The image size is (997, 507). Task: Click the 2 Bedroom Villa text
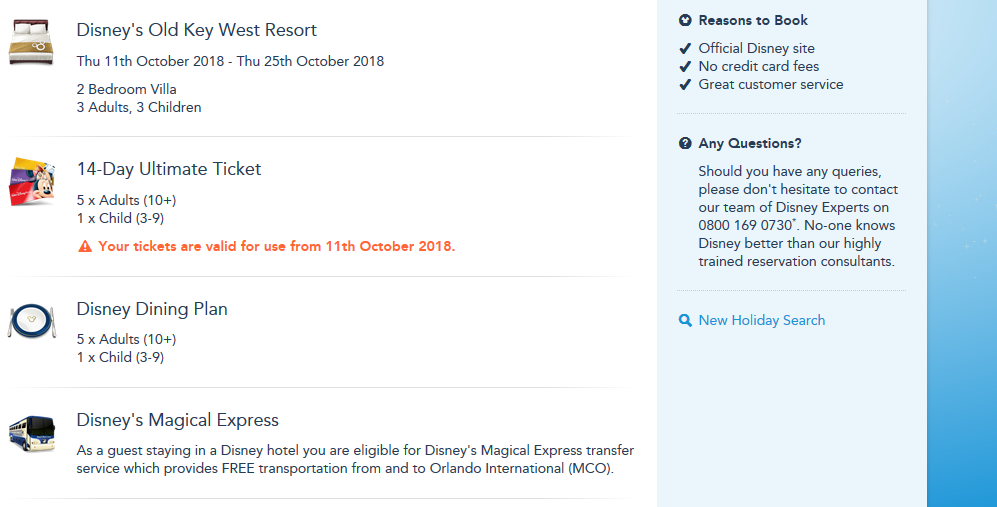tap(127, 89)
